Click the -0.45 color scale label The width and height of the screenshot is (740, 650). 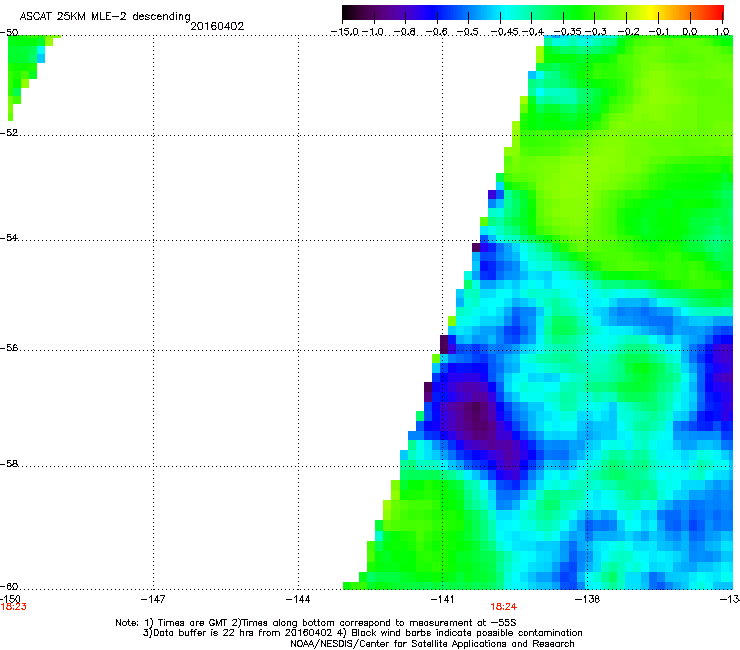(x=505, y=32)
